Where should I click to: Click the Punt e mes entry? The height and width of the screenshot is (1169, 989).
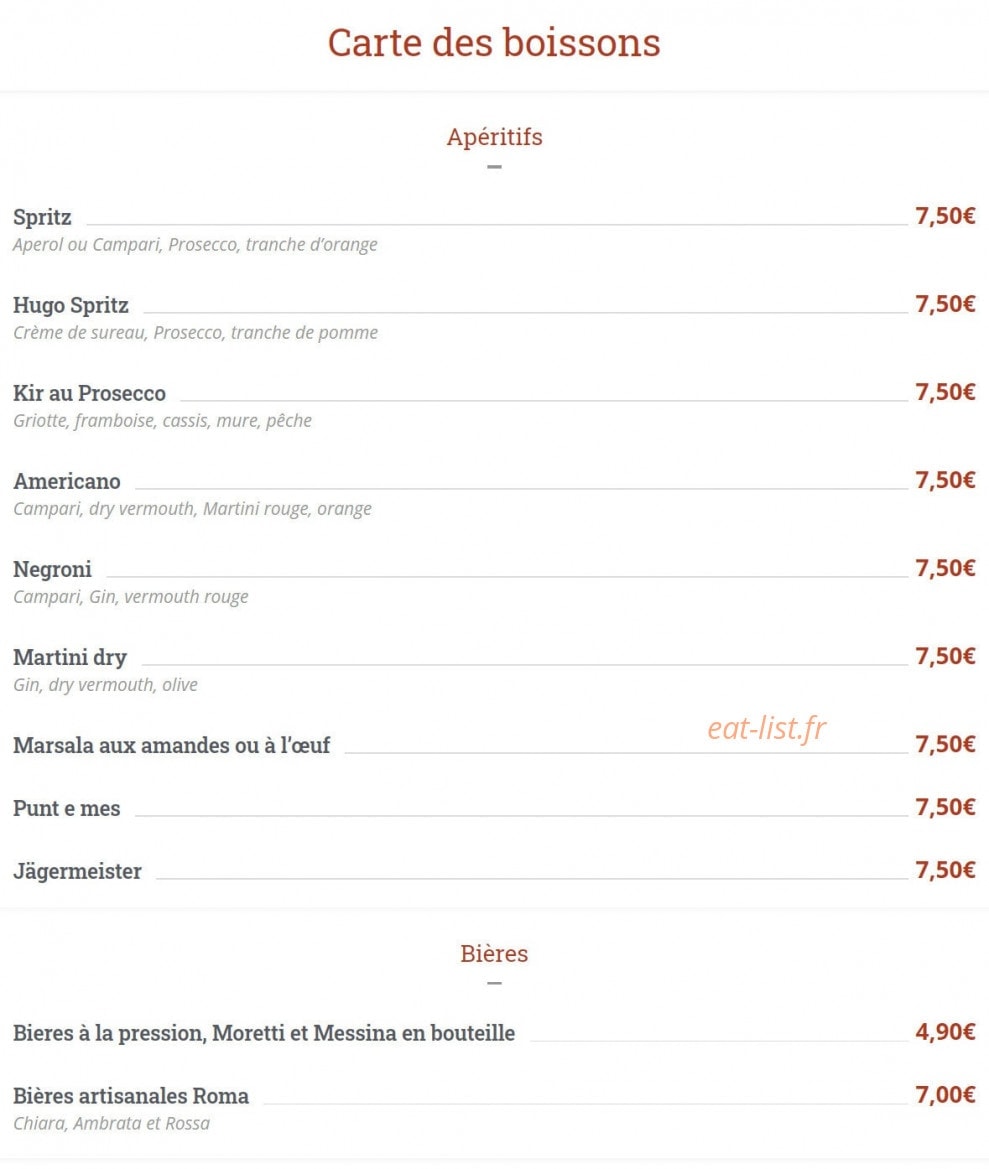coord(67,808)
